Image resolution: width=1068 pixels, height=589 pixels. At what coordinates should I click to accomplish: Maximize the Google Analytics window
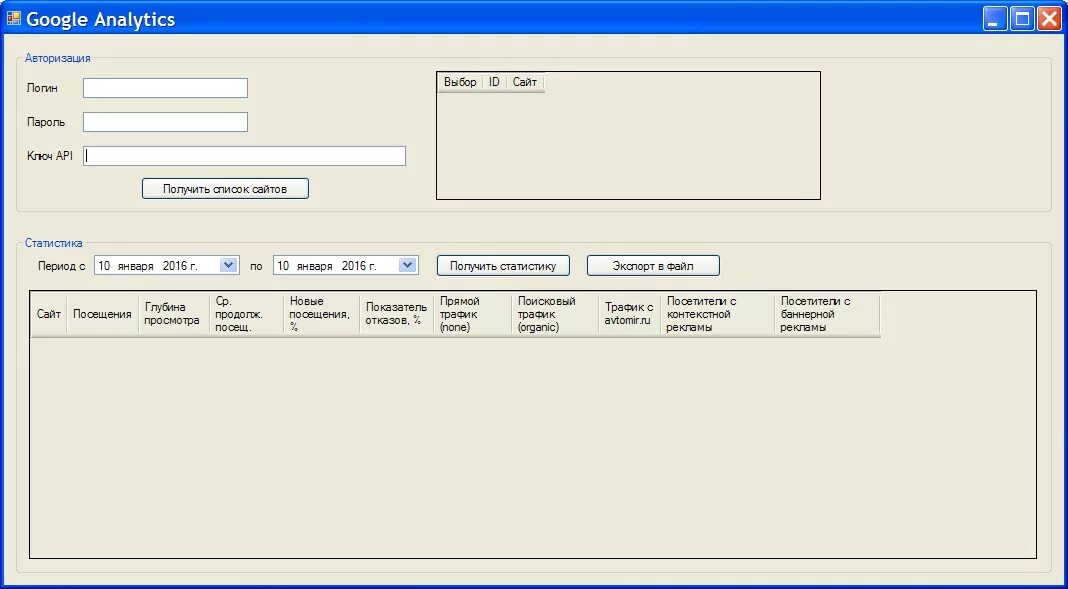coord(1022,18)
